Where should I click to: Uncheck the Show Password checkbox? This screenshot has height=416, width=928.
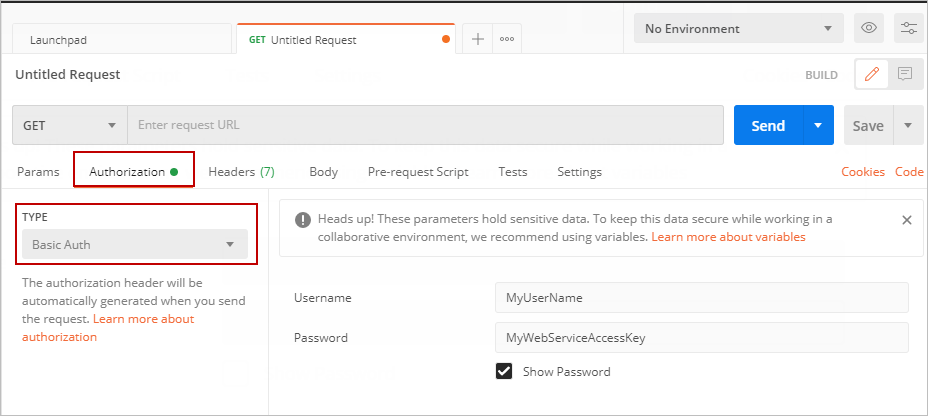[x=504, y=371]
